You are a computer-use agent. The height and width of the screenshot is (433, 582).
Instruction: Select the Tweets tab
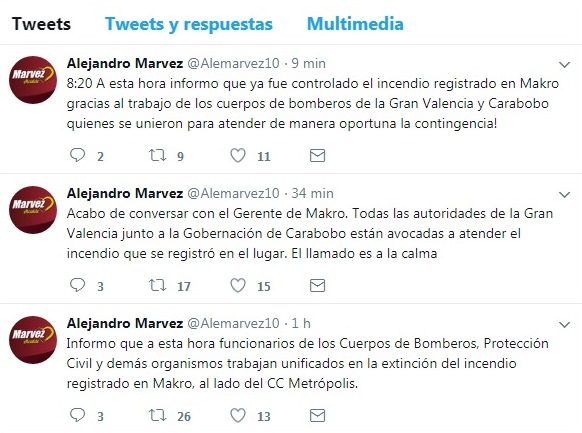tap(41, 24)
